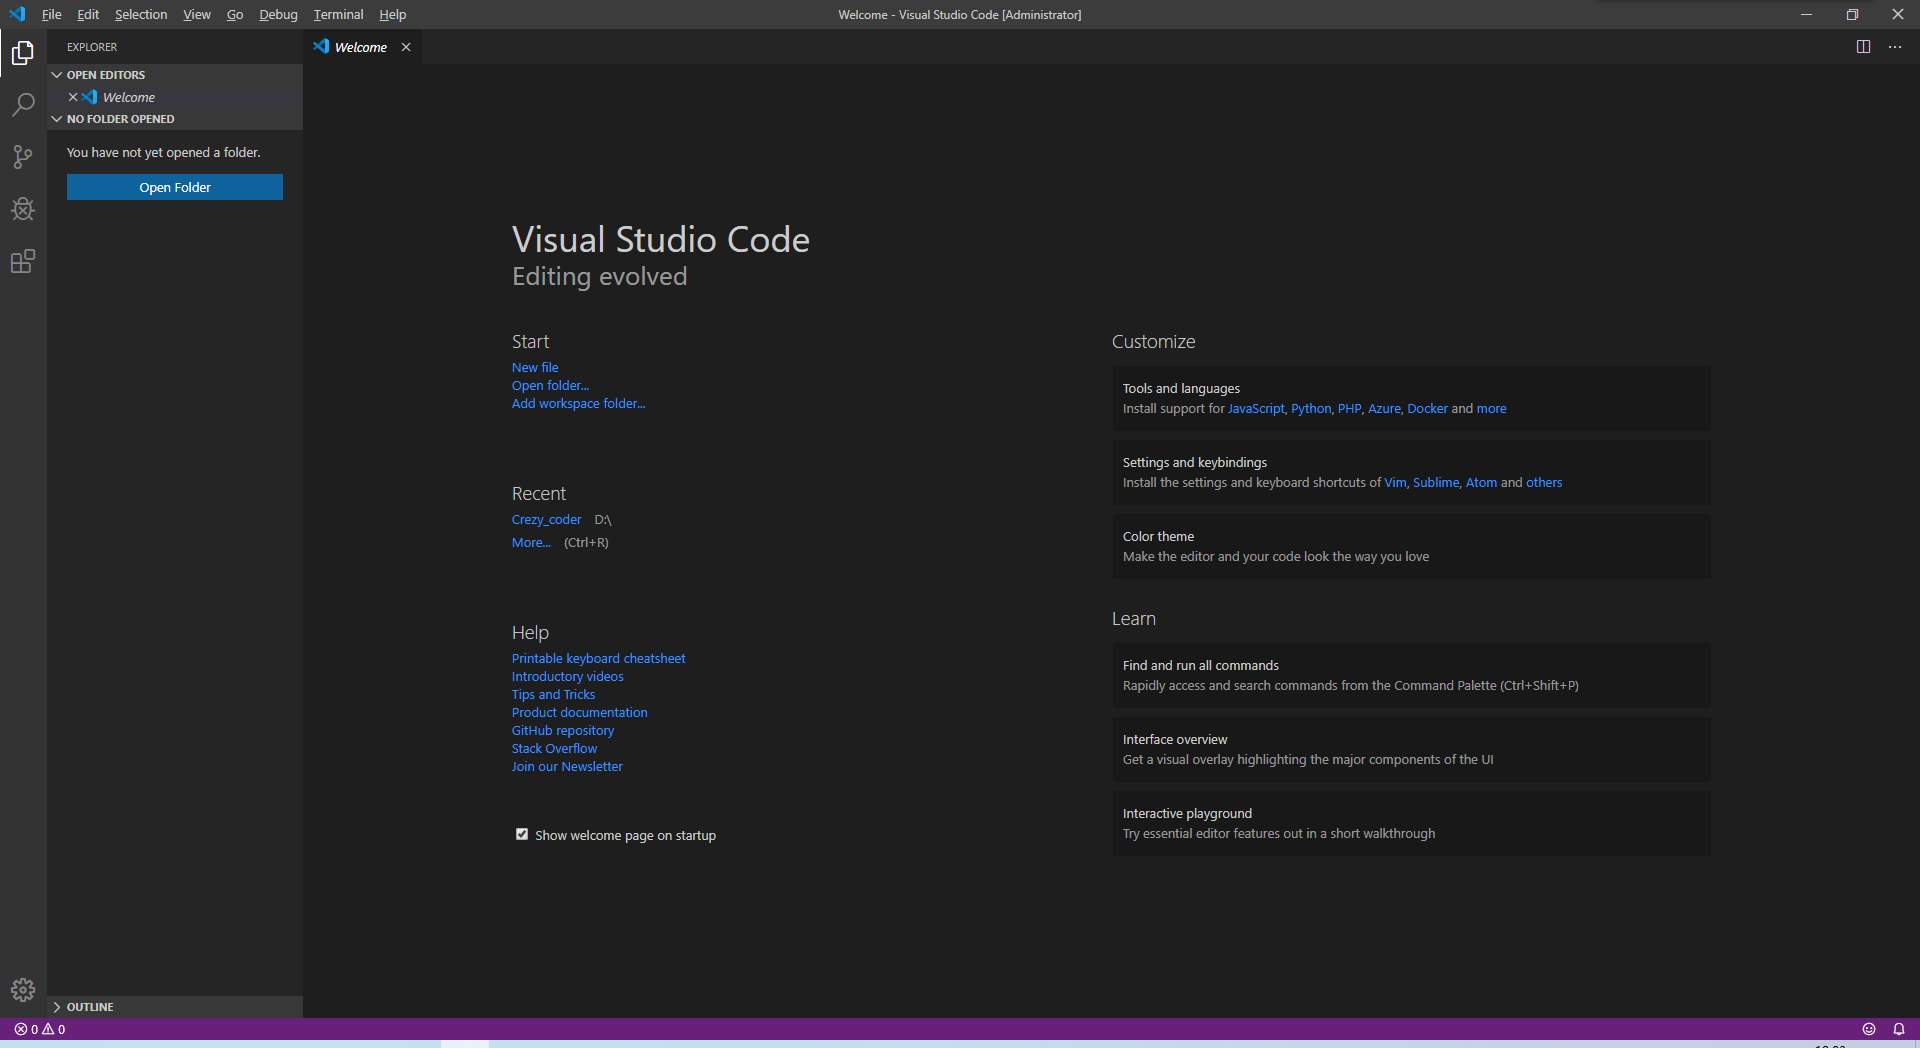Select Welcome item in Open Editors
1920x1048 pixels.
pyautogui.click(x=175, y=97)
